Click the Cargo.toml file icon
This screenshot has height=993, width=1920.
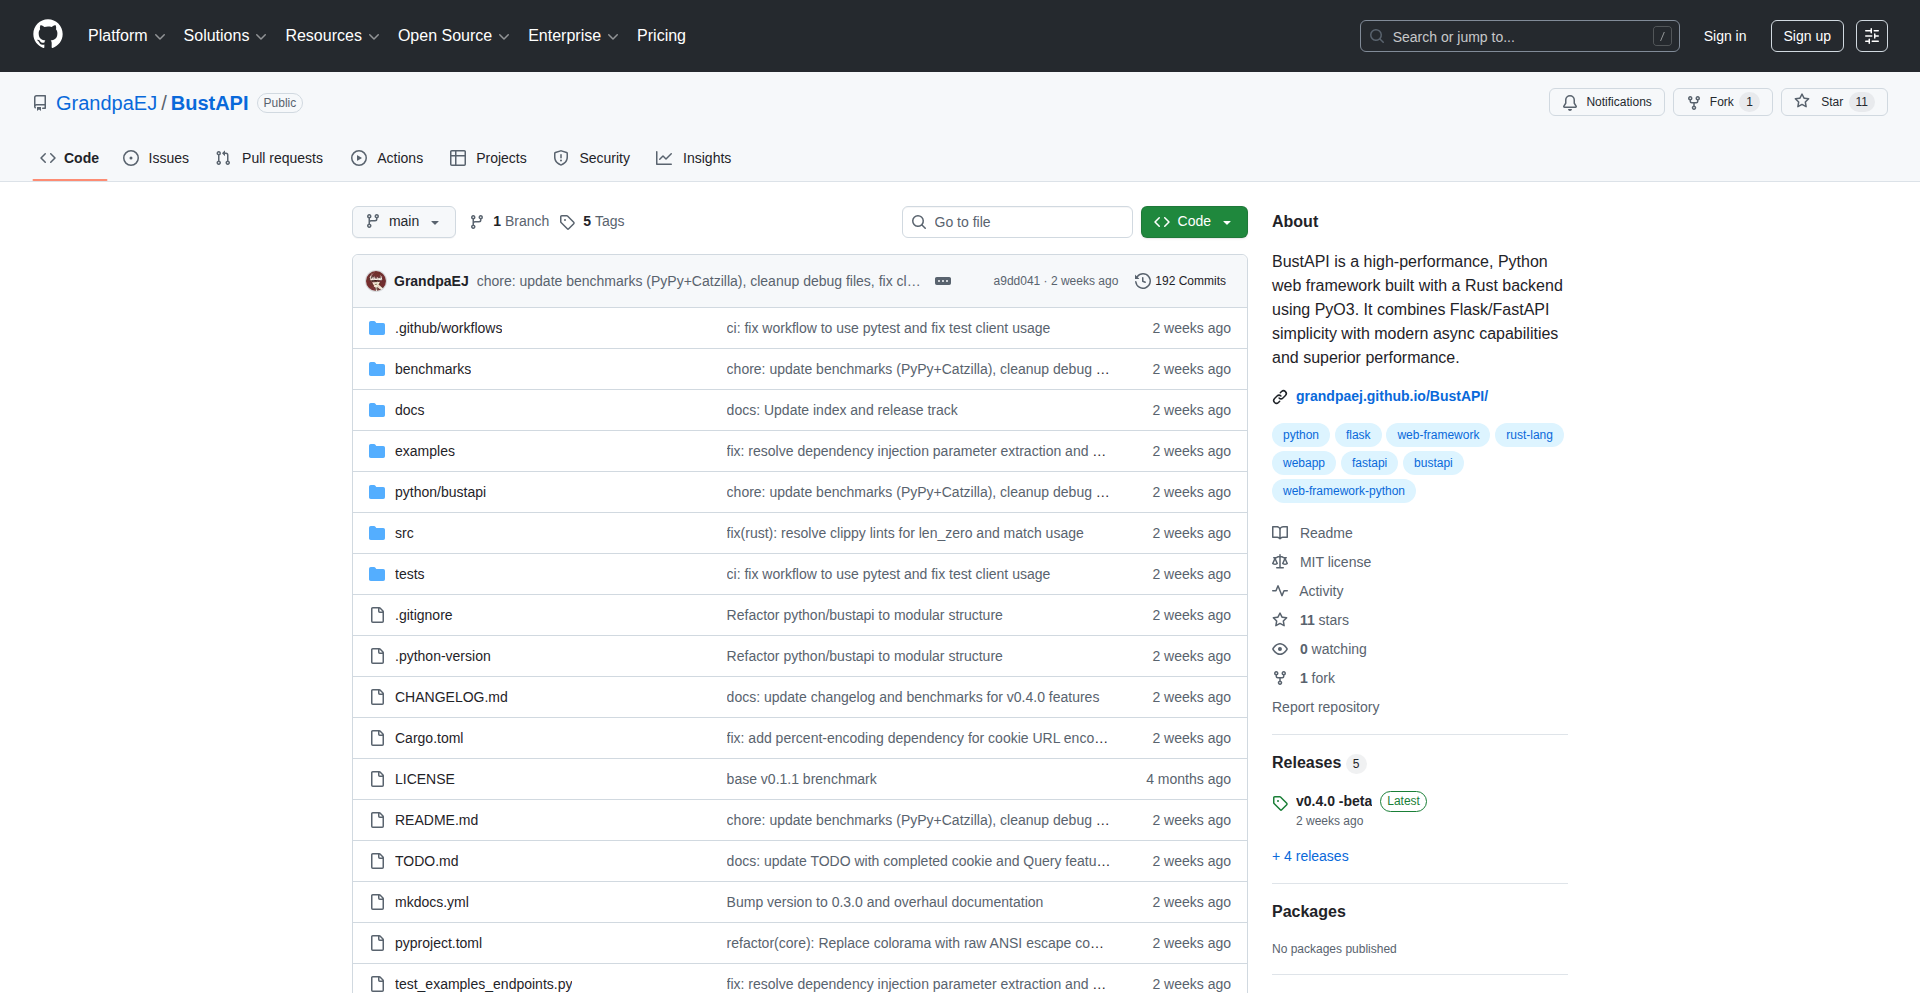tap(377, 738)
